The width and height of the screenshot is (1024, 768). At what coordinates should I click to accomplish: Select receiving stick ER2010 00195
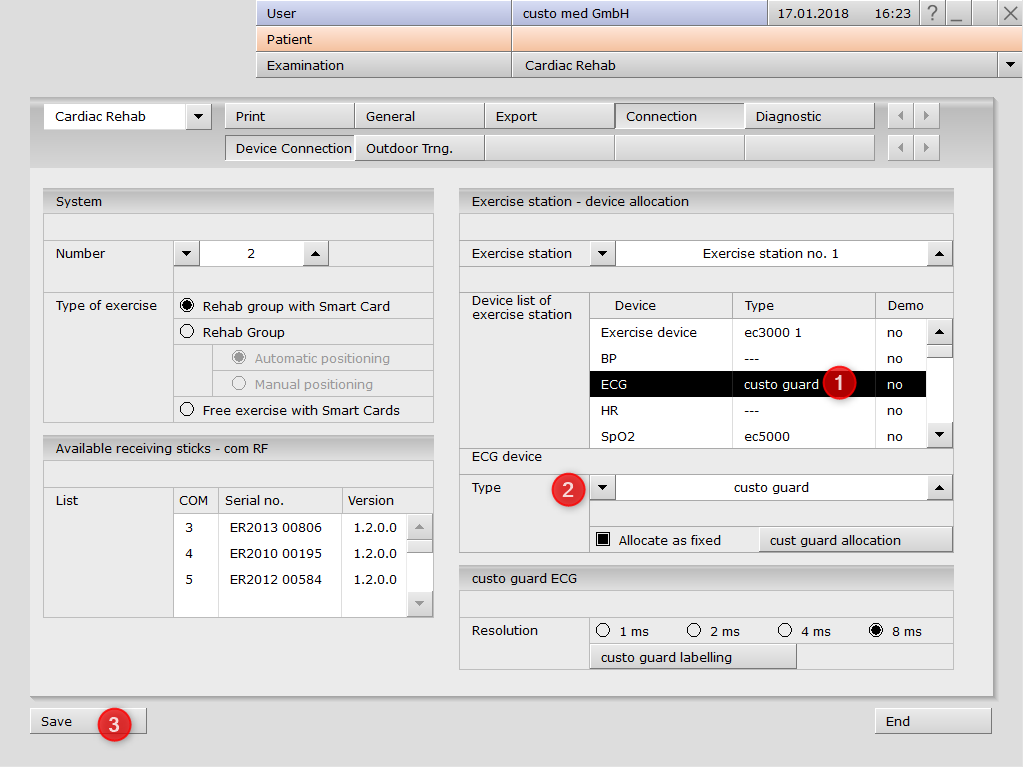(x=290, y=553)
